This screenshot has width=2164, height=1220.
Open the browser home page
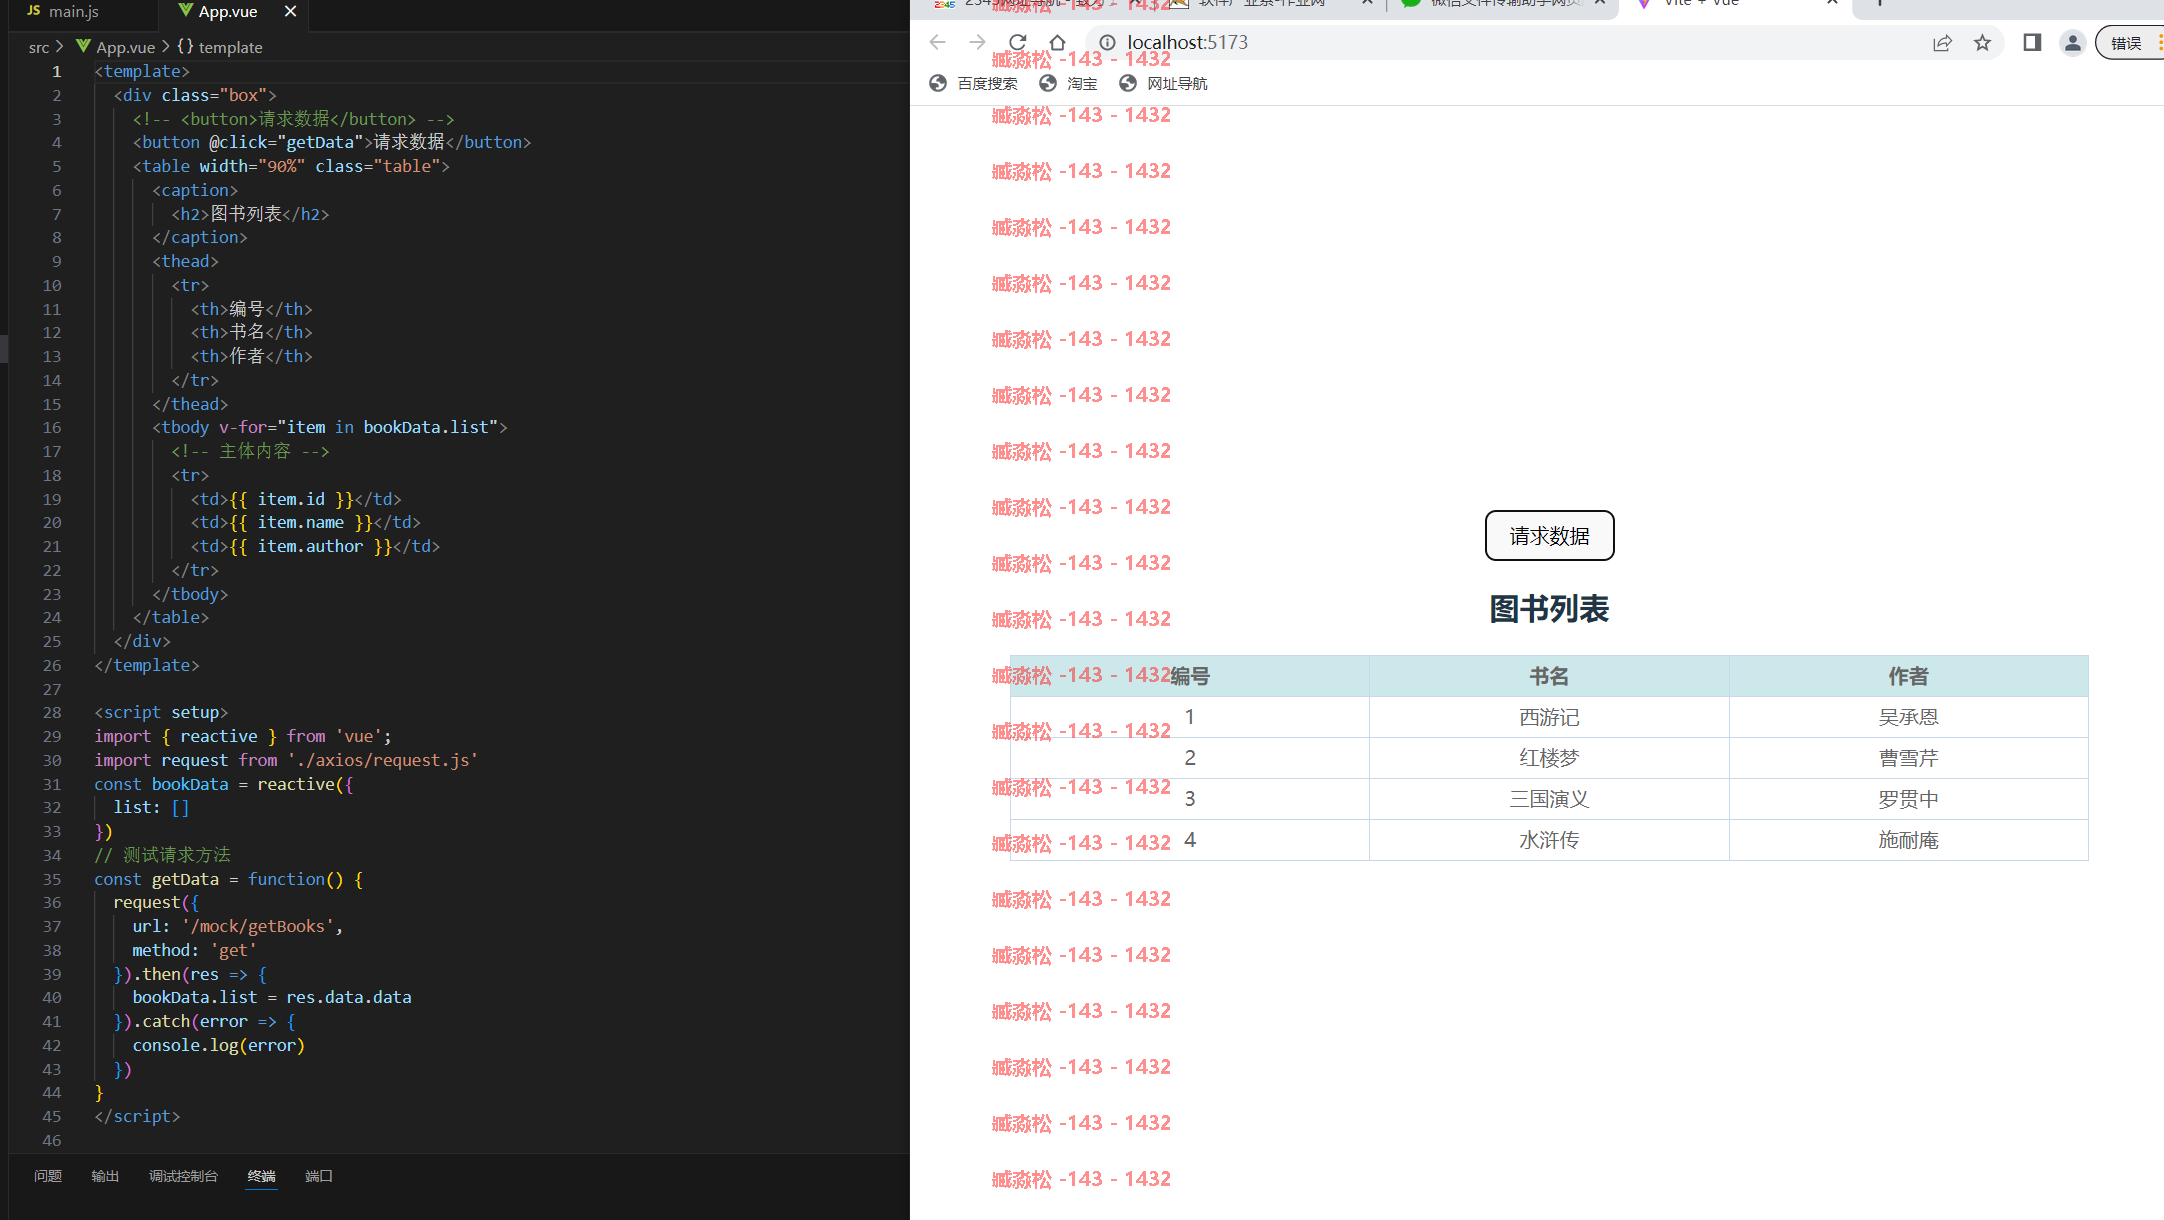[1057, 42]
